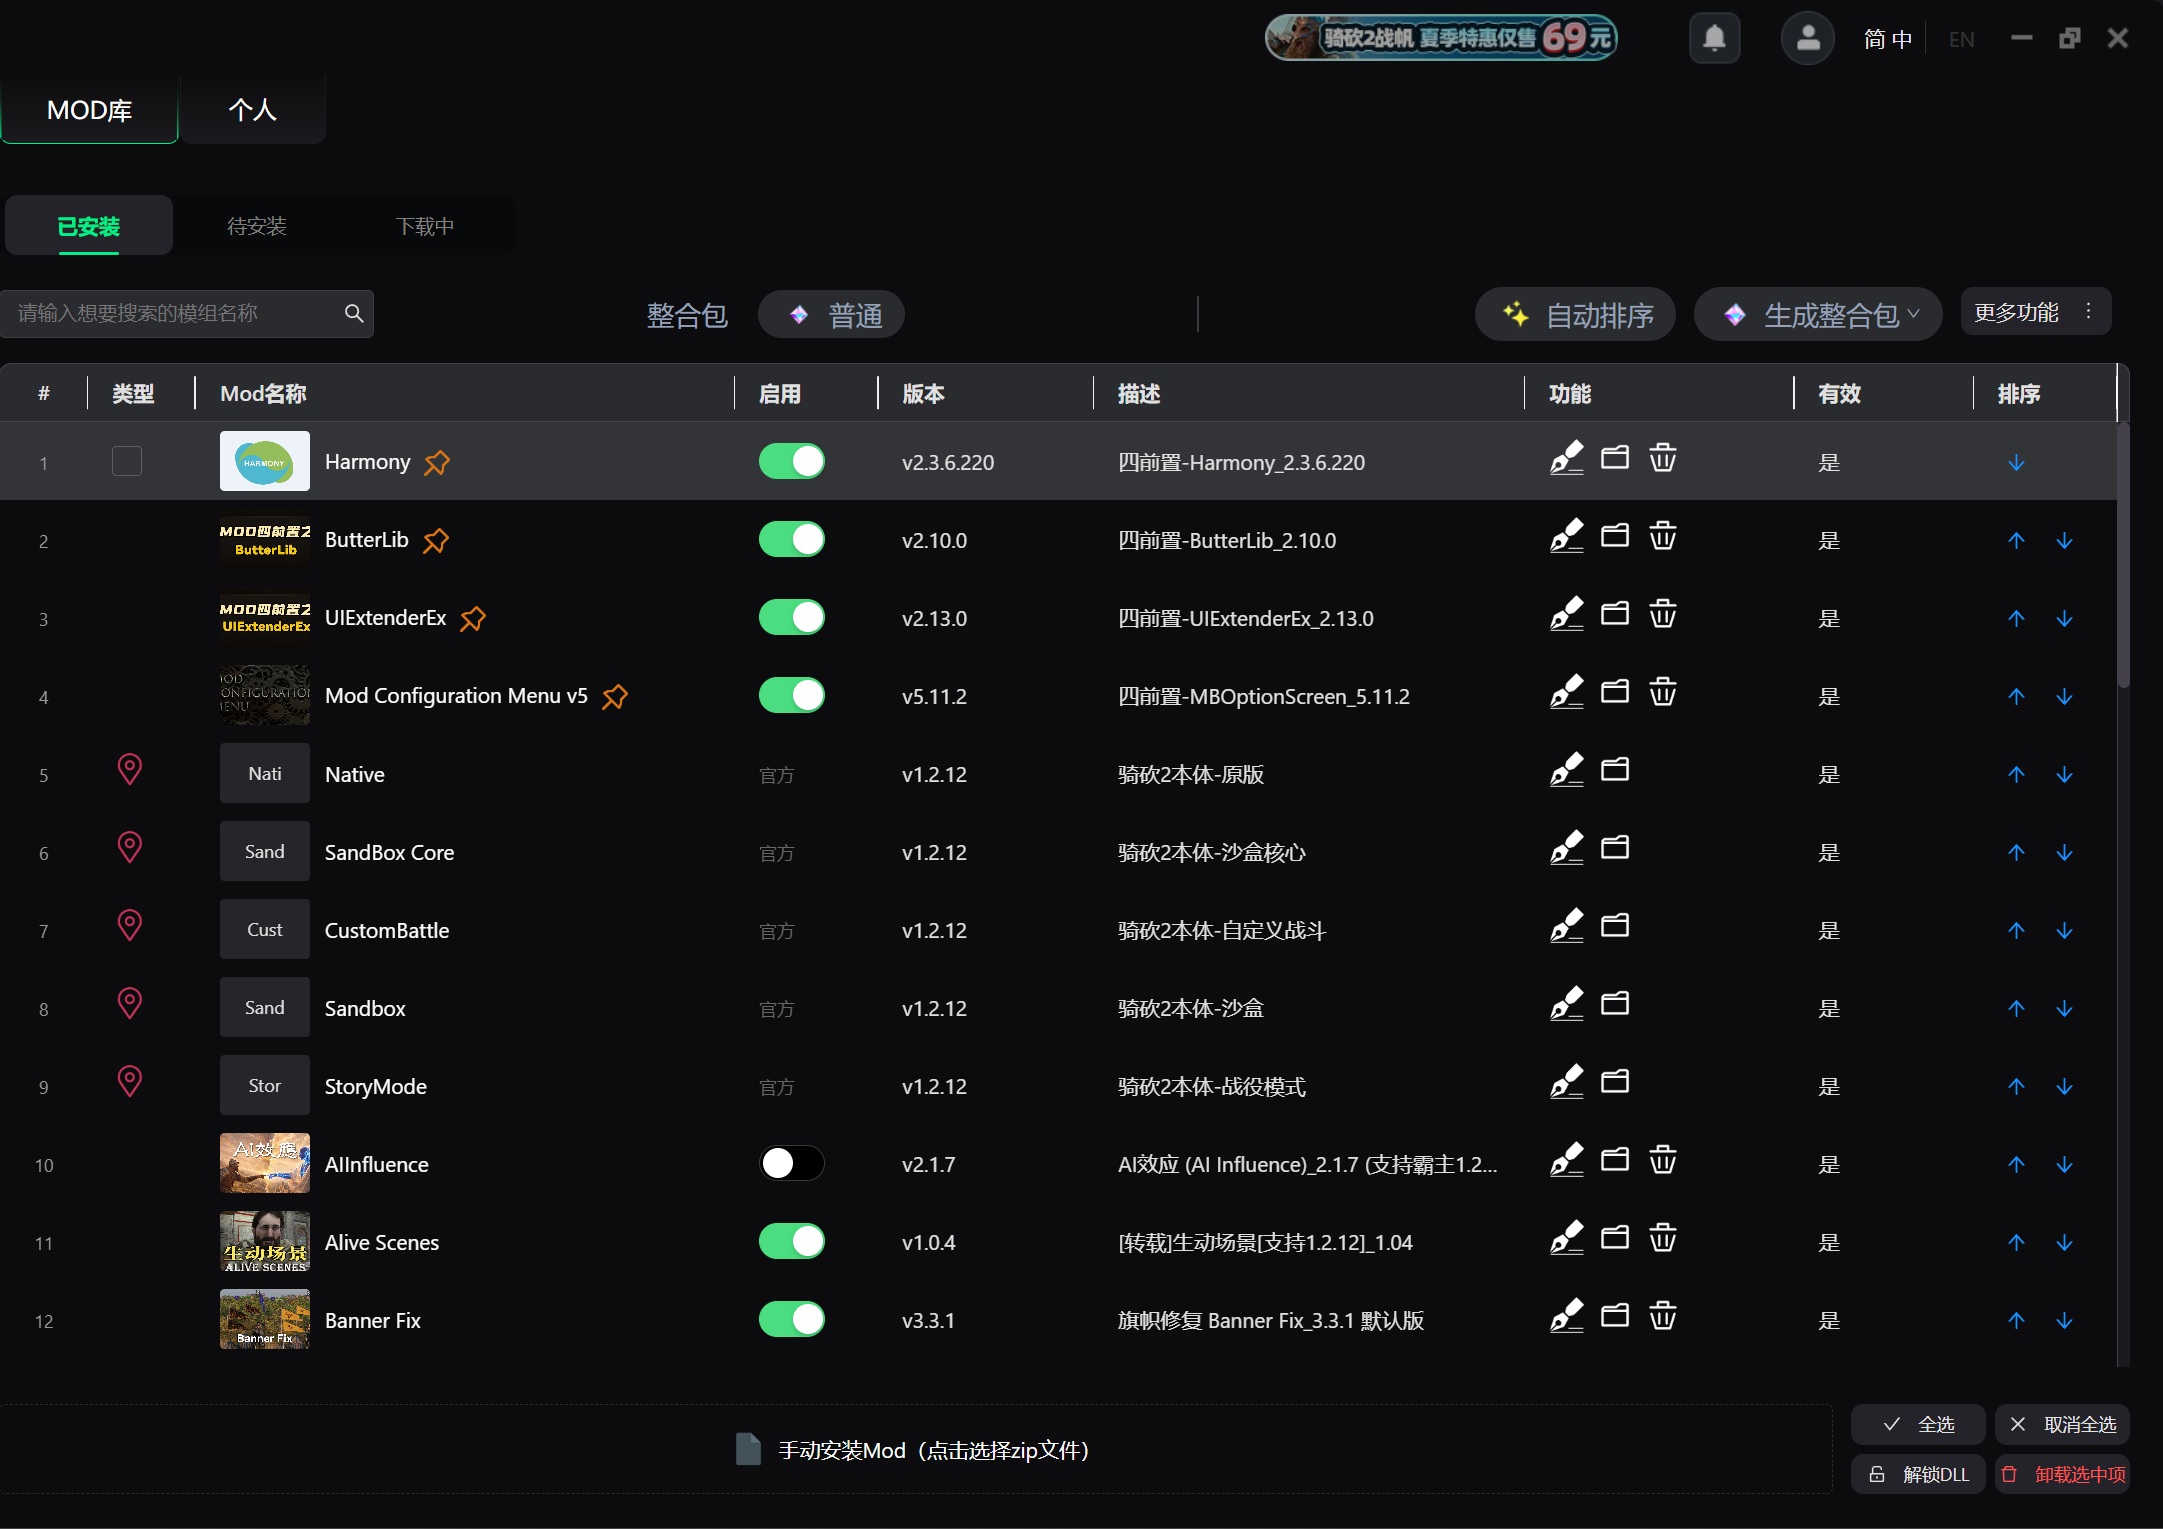The width and height of the screenshot is (2163, 1529).
Task: Open the 更多功能 menu
Action: point(2036,312)
